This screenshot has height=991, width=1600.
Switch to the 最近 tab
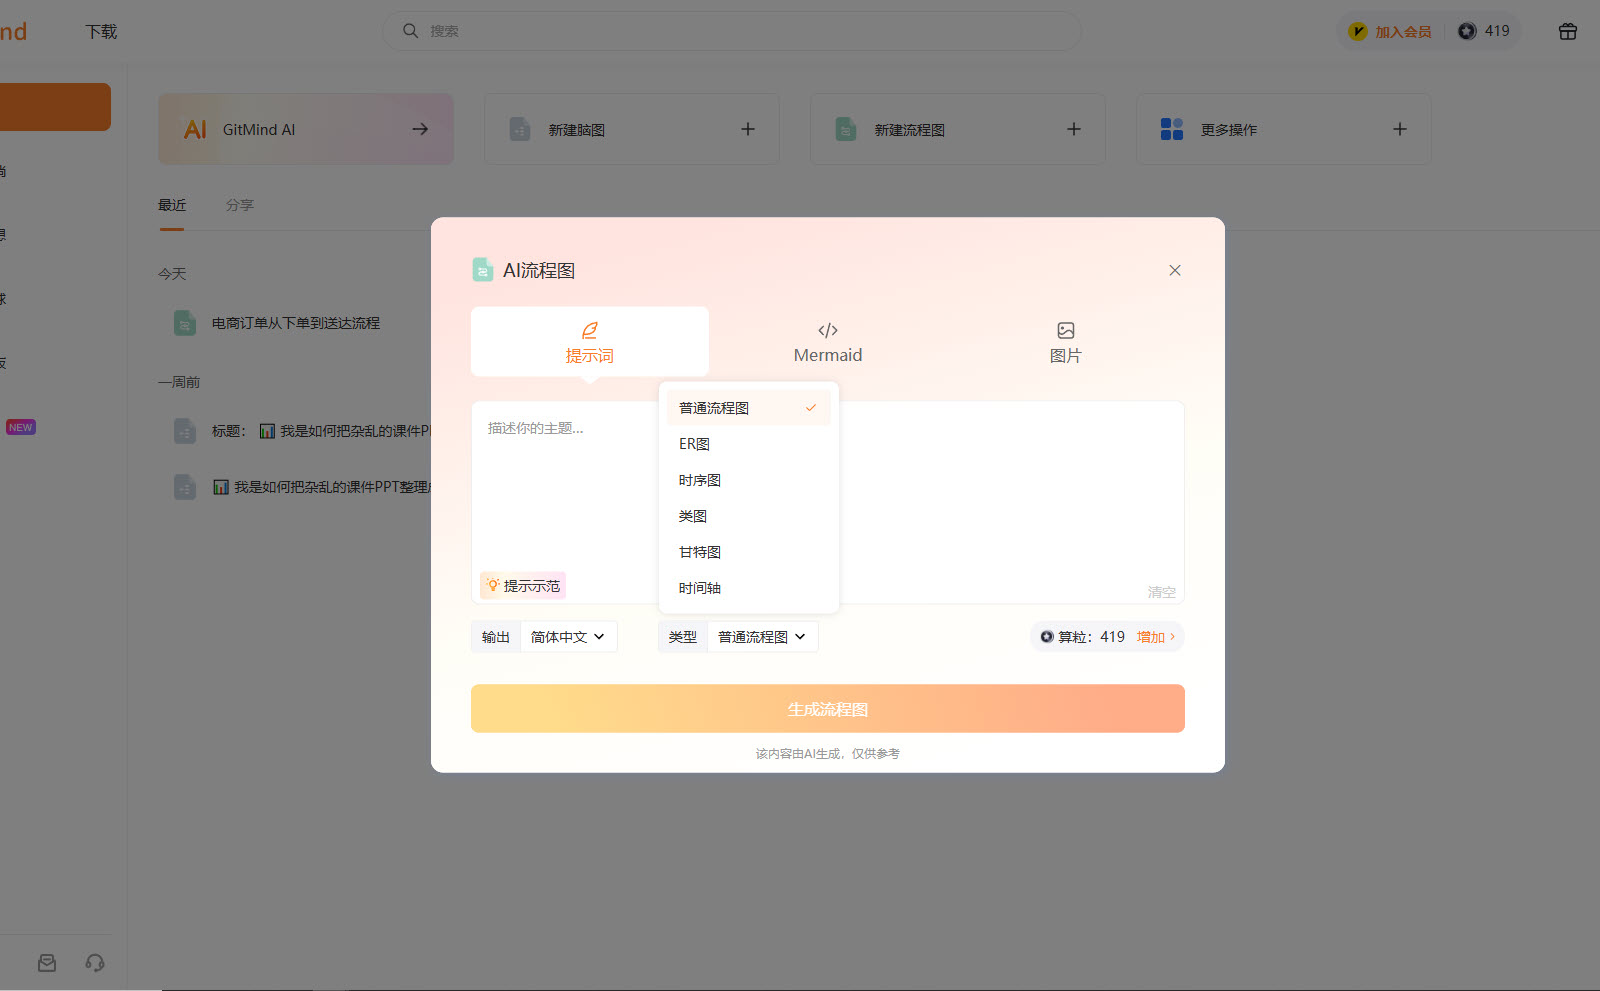pyautogui.click(x=172, y=205)
